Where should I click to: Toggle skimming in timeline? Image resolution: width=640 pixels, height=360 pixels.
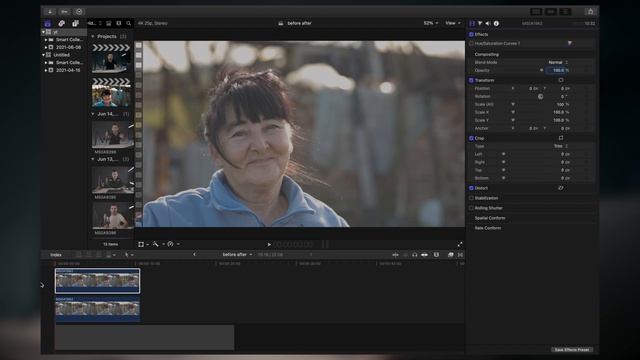click(x=395, y=255)
